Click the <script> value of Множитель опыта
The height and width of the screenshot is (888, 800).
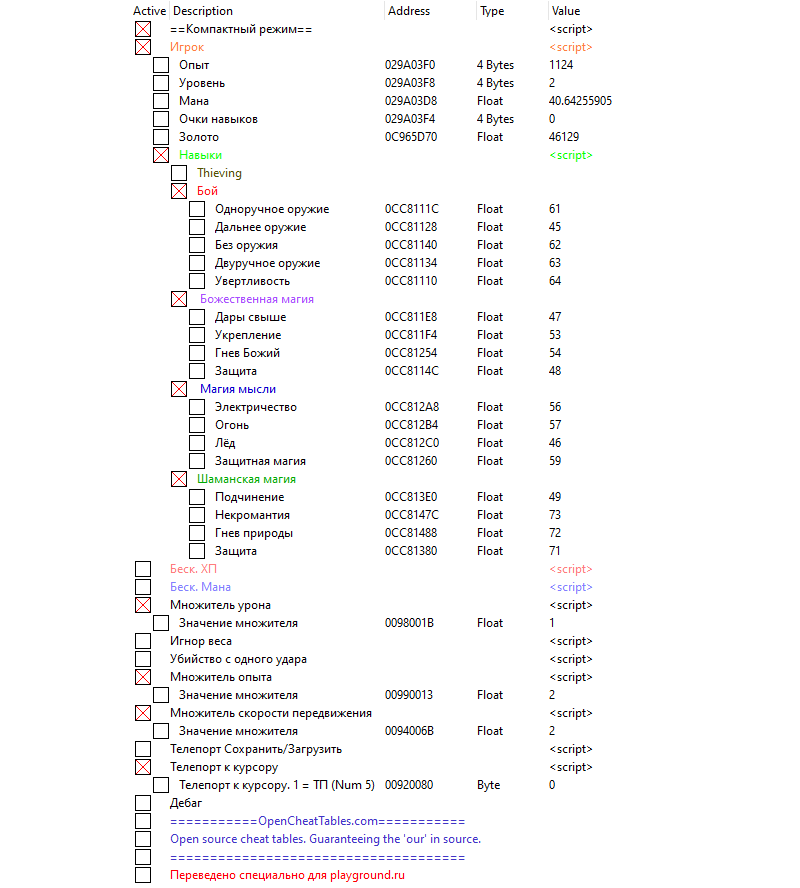click(571, 677)
